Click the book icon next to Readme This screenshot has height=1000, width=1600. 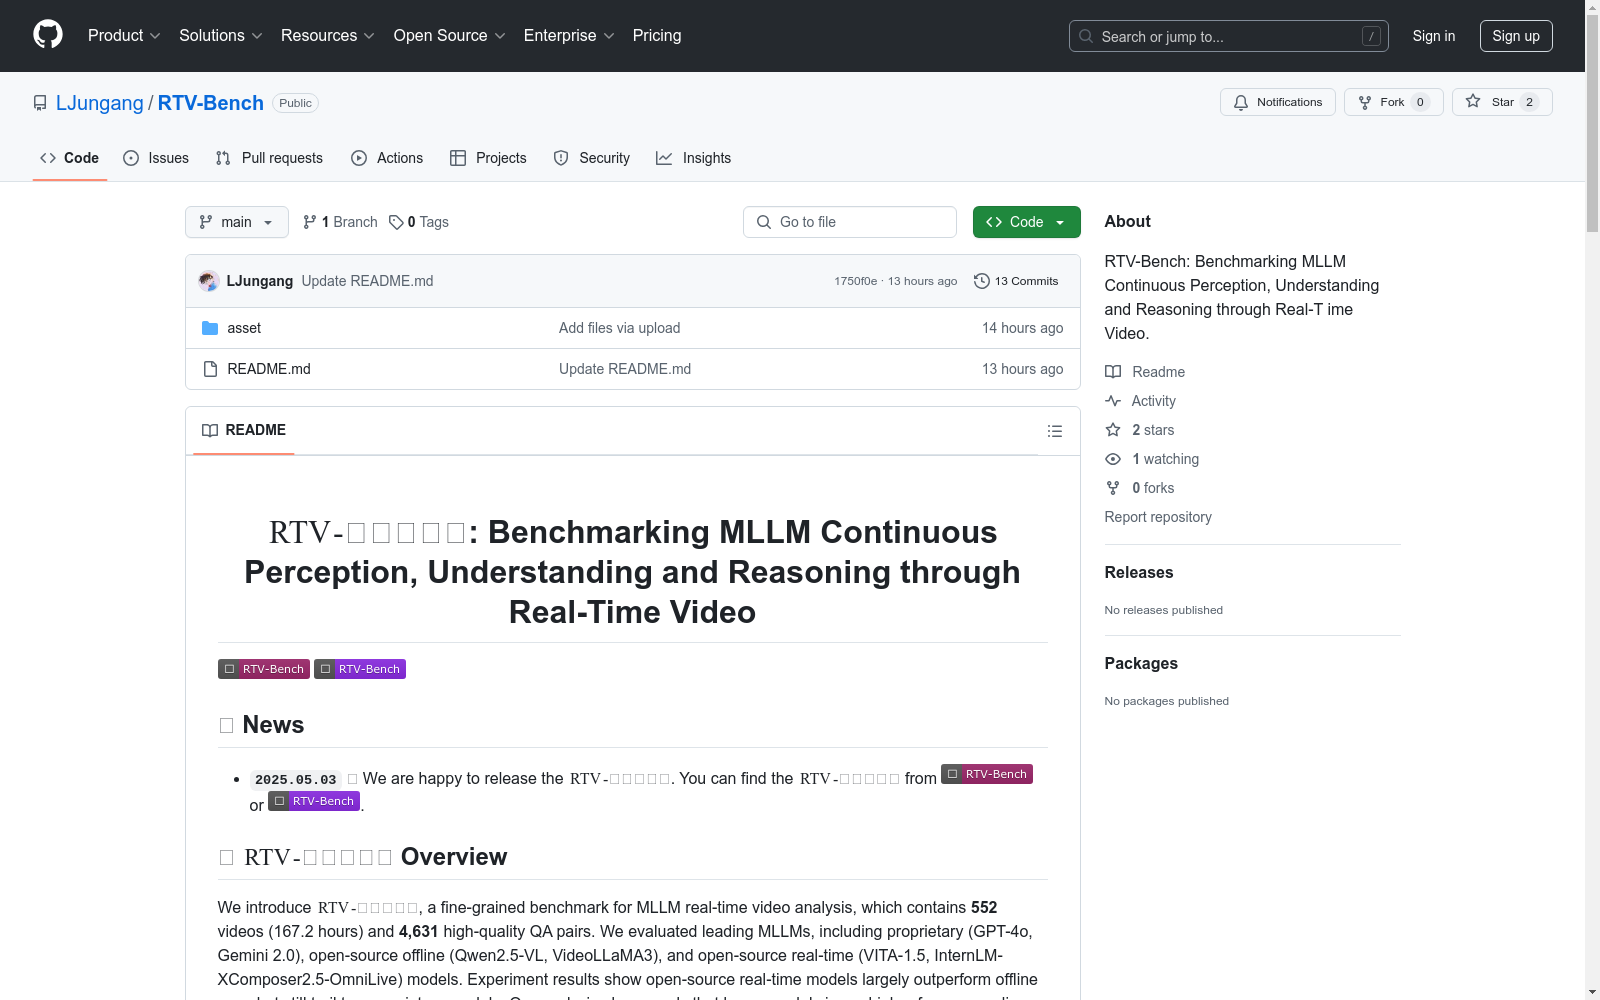point(1113,372)
